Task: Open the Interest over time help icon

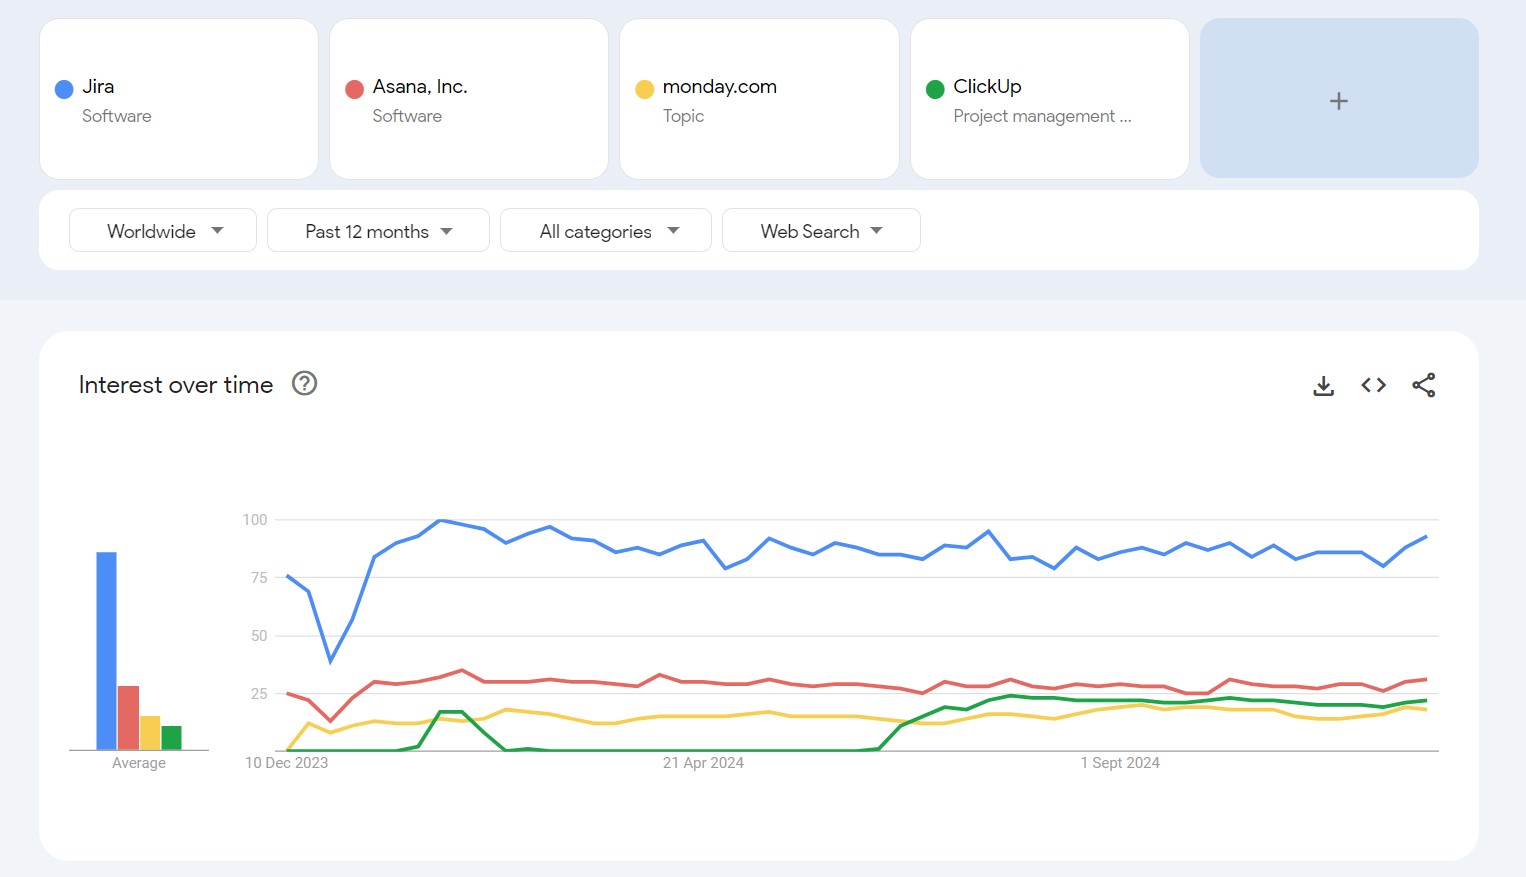Action: (304, 384)
